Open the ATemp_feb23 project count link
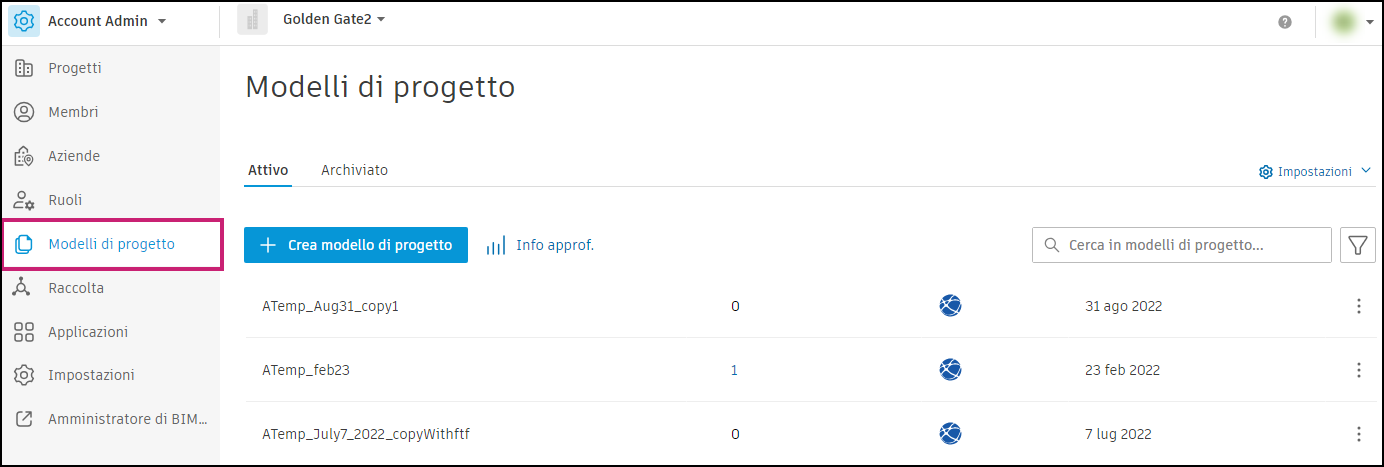Screen dimensions: 1384x467 coord(734,370)
